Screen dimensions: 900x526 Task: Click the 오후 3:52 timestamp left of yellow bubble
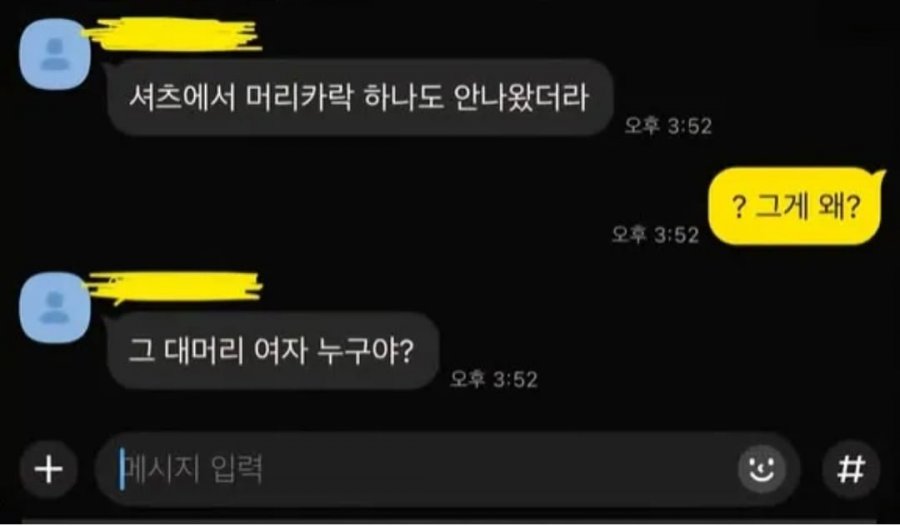tap(655, 234)
